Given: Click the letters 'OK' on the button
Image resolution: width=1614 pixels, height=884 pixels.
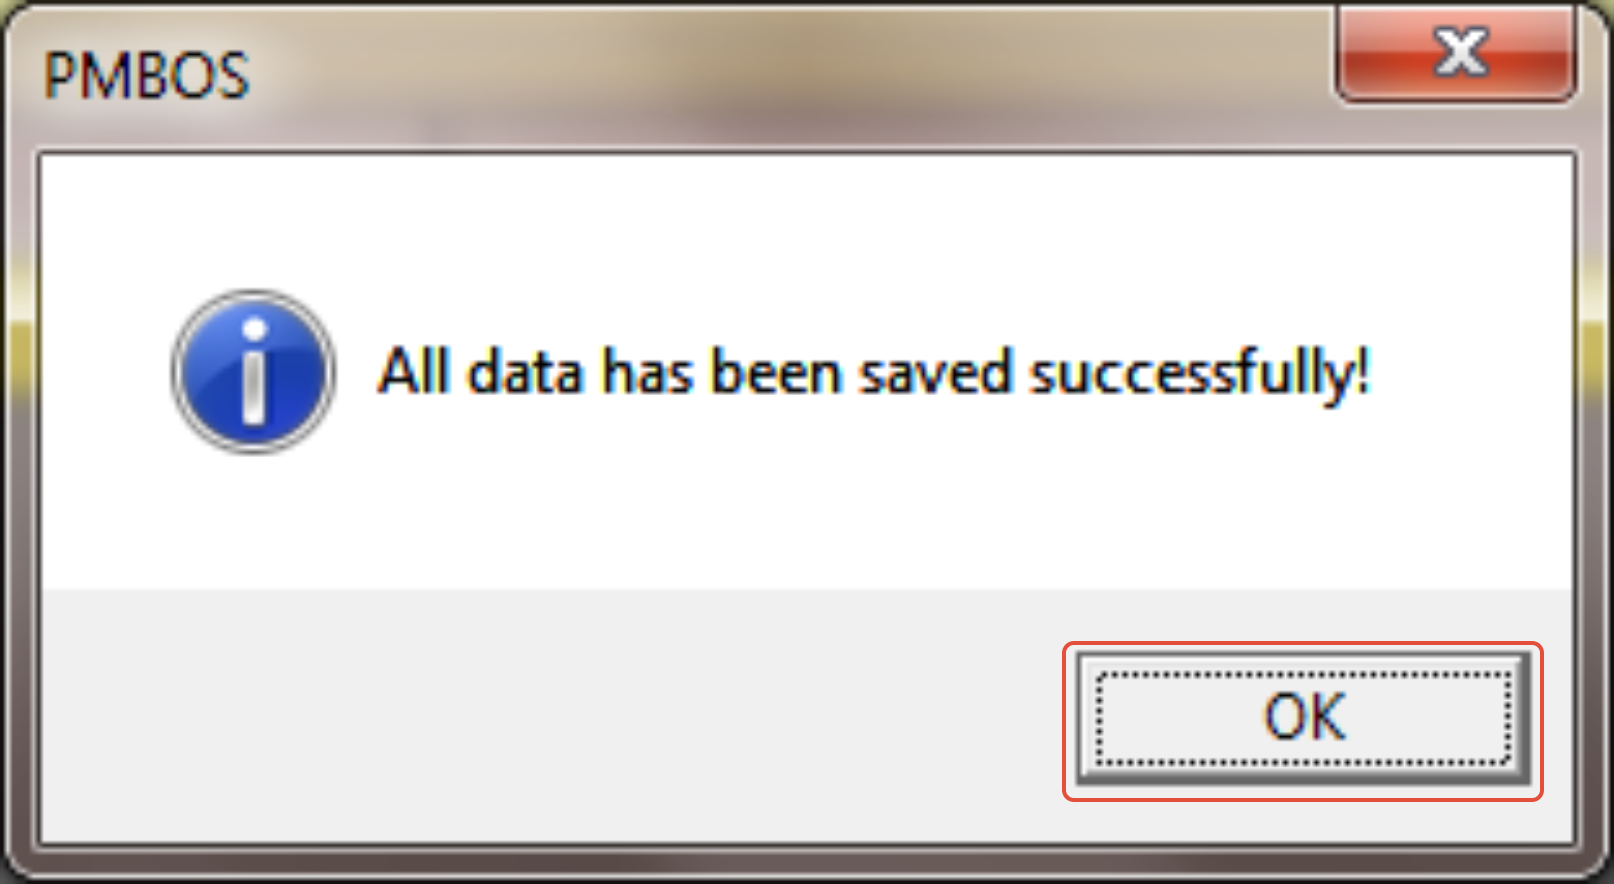Looking at the screenshot, I should [1305, 718].
